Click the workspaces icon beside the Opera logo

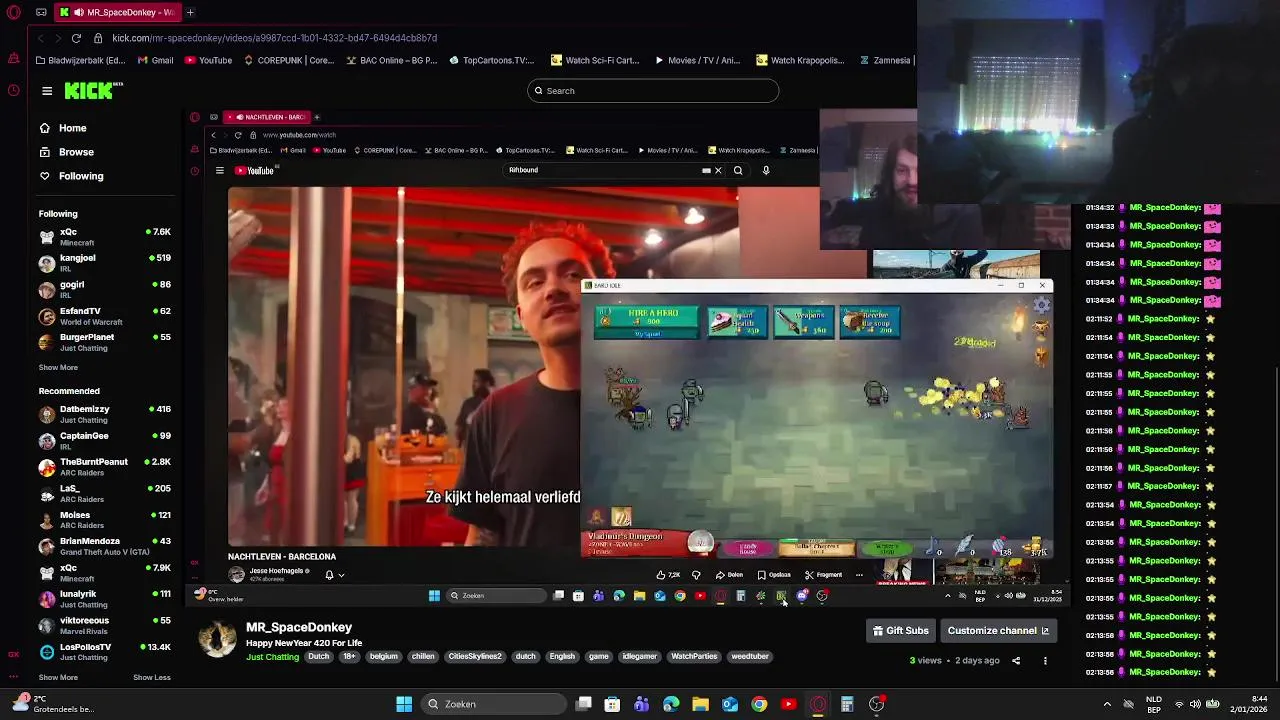point(41,12)
